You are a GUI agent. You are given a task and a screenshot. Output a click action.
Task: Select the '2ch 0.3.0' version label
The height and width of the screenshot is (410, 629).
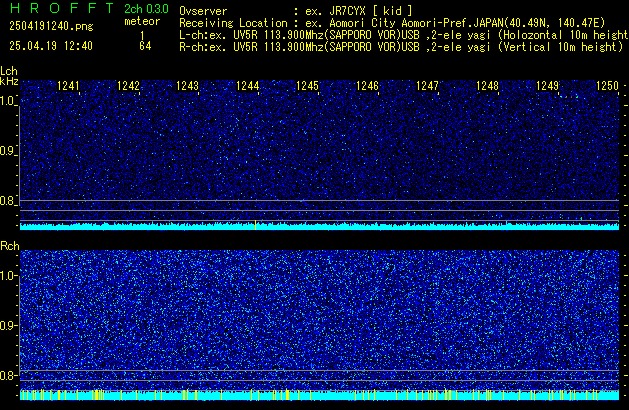click(x=146, y=9)
